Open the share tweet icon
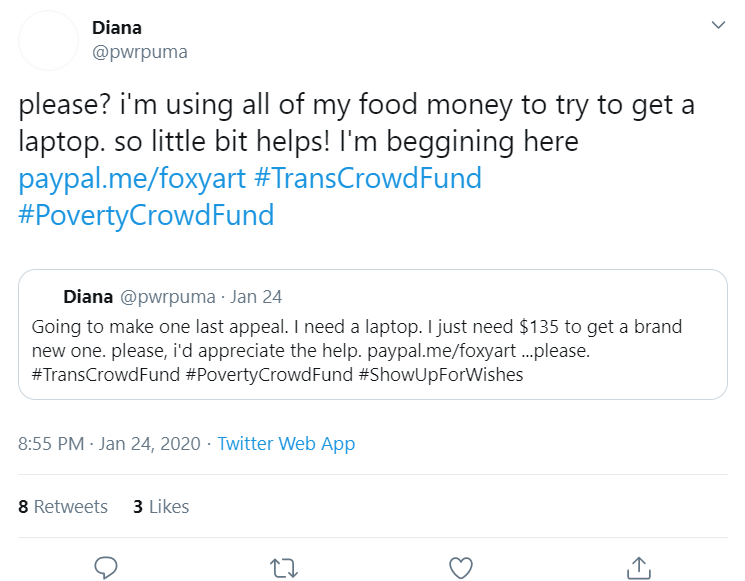Screen dimensions: 745x581 (x=639, y=568)
